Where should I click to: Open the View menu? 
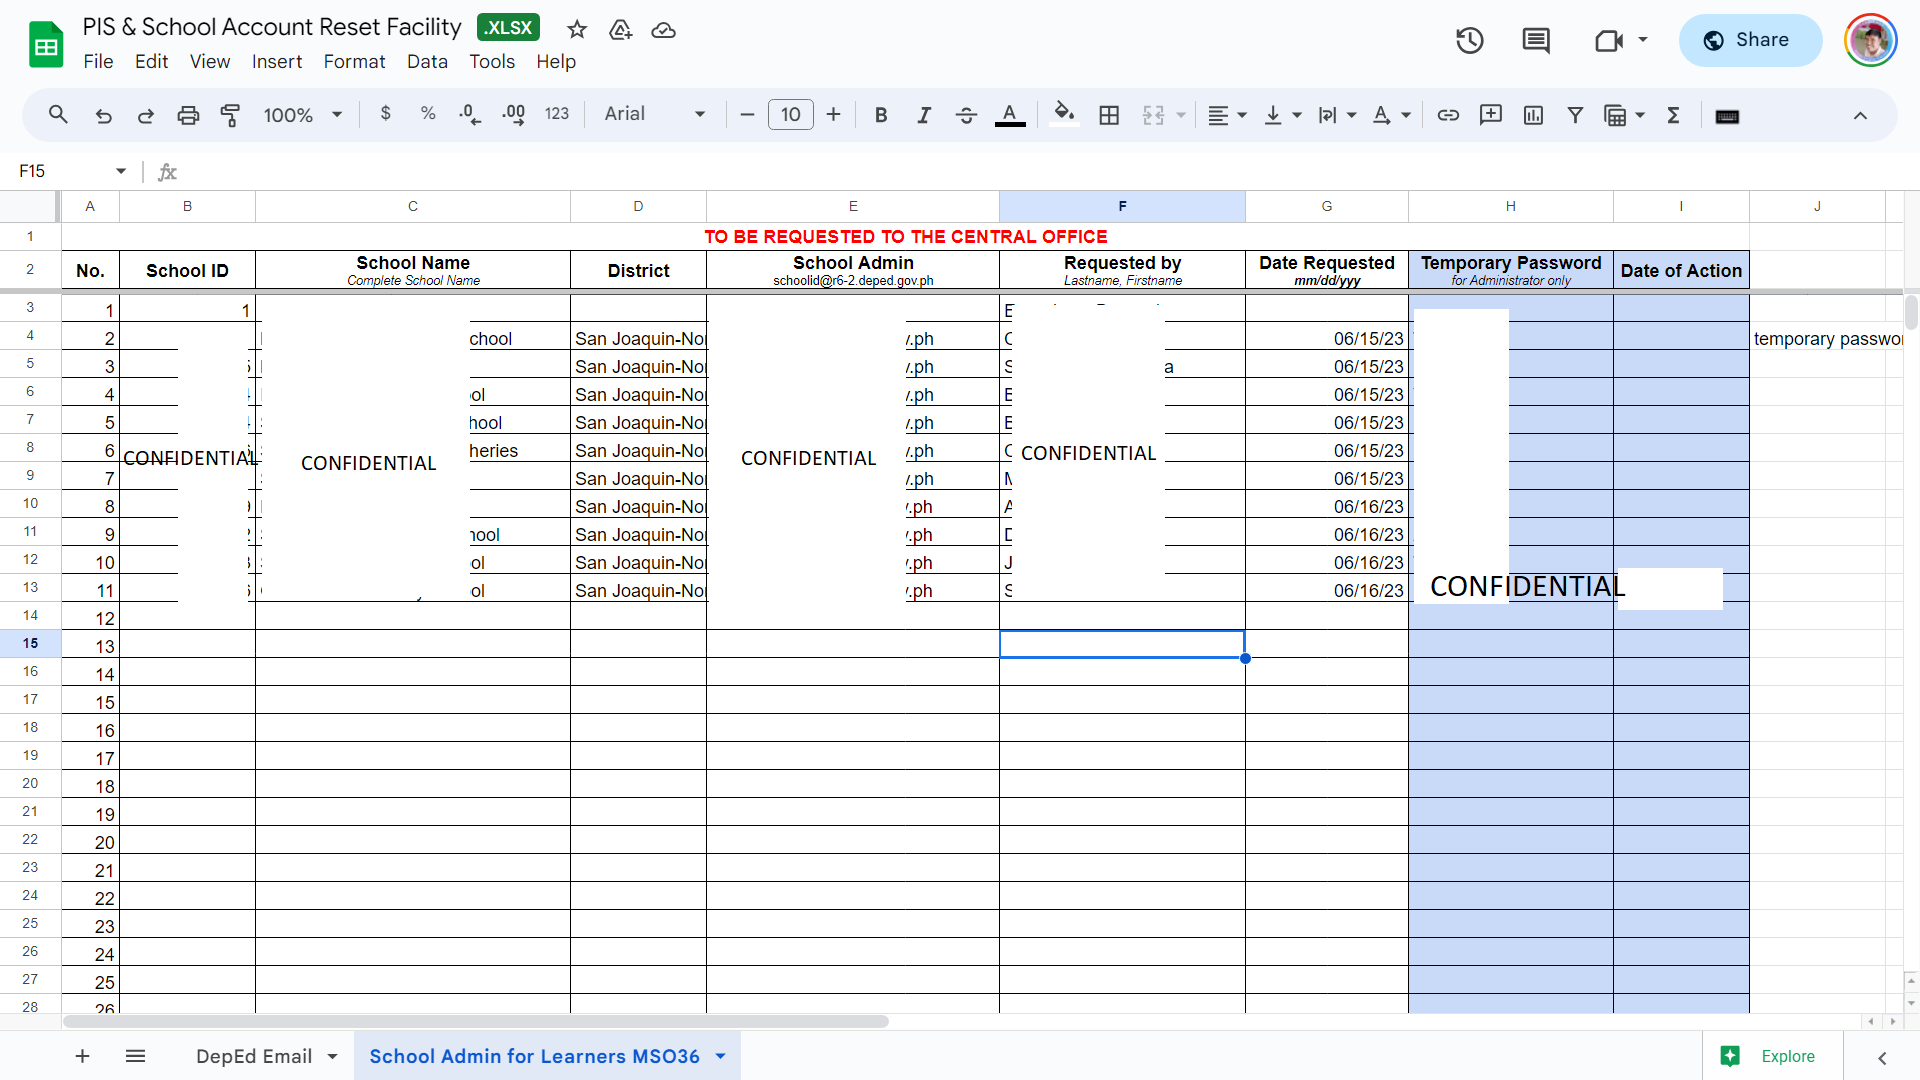coord(210,61)
